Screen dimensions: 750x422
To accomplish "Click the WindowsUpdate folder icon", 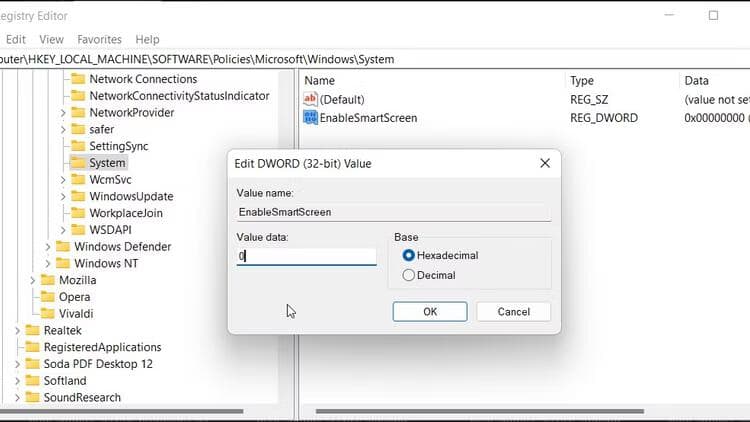I will pos(77,197).
